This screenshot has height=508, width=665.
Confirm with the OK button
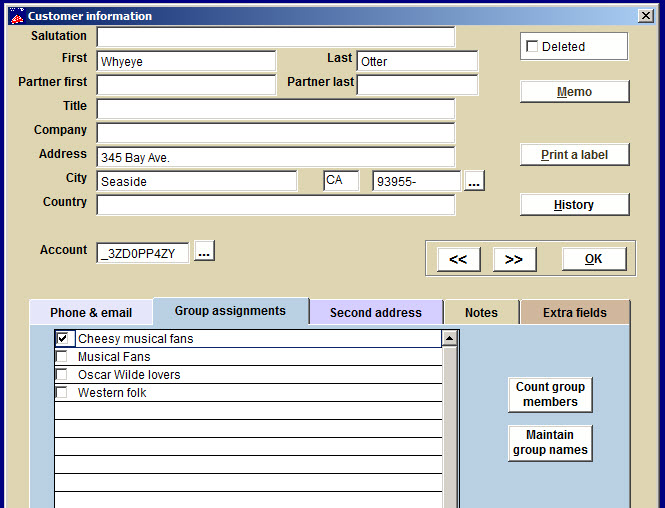[594, 259]
